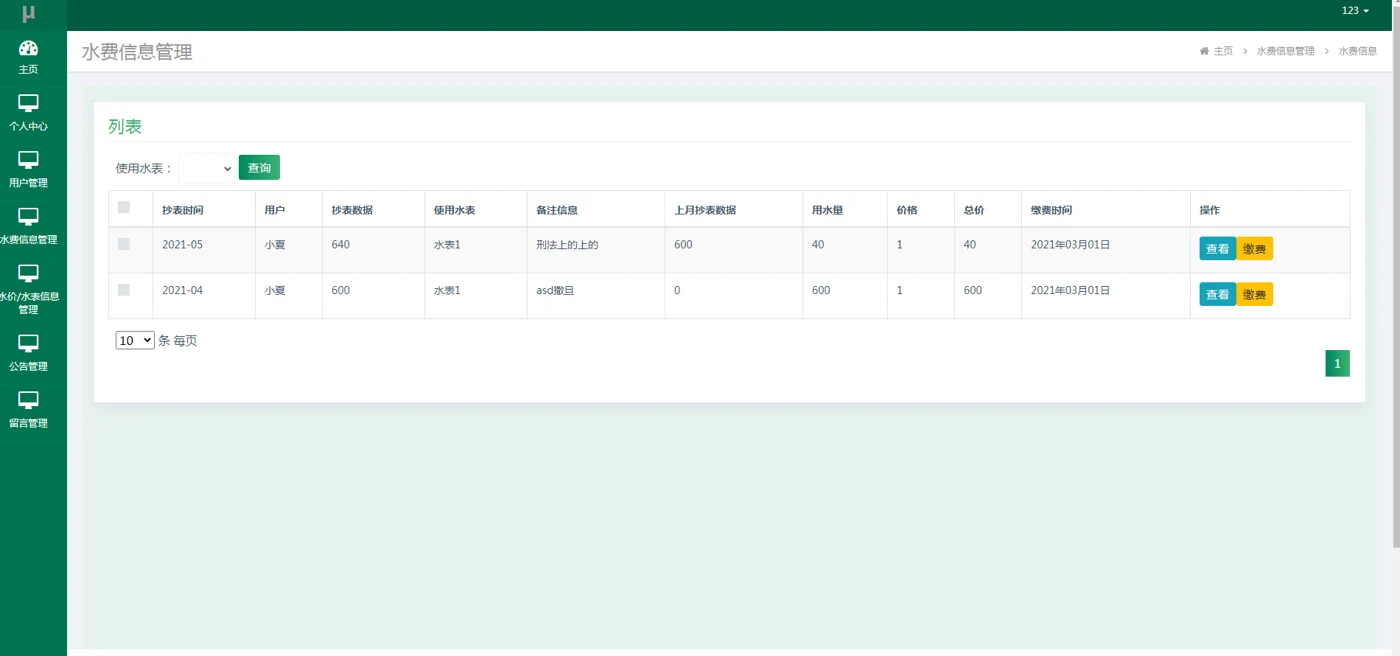Click 缴费 for the 2021-04 record

(1254, 295)
